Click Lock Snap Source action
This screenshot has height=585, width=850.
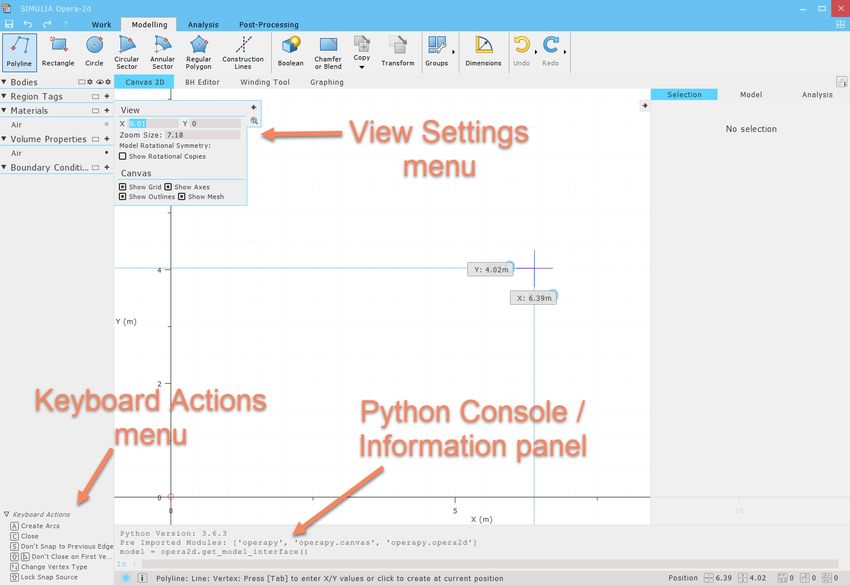[44, 577]
